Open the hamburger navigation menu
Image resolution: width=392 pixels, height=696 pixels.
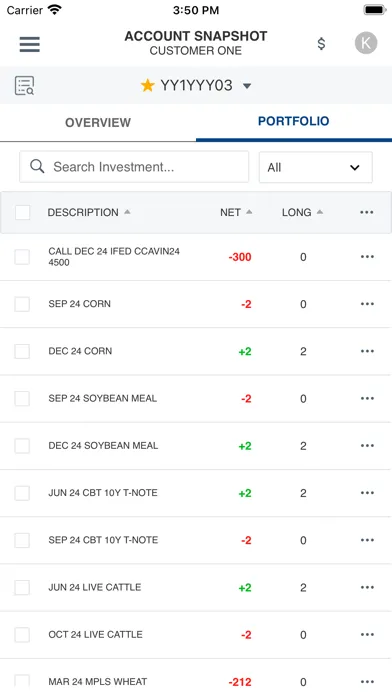pyautogui.click(x=30, y=44)
